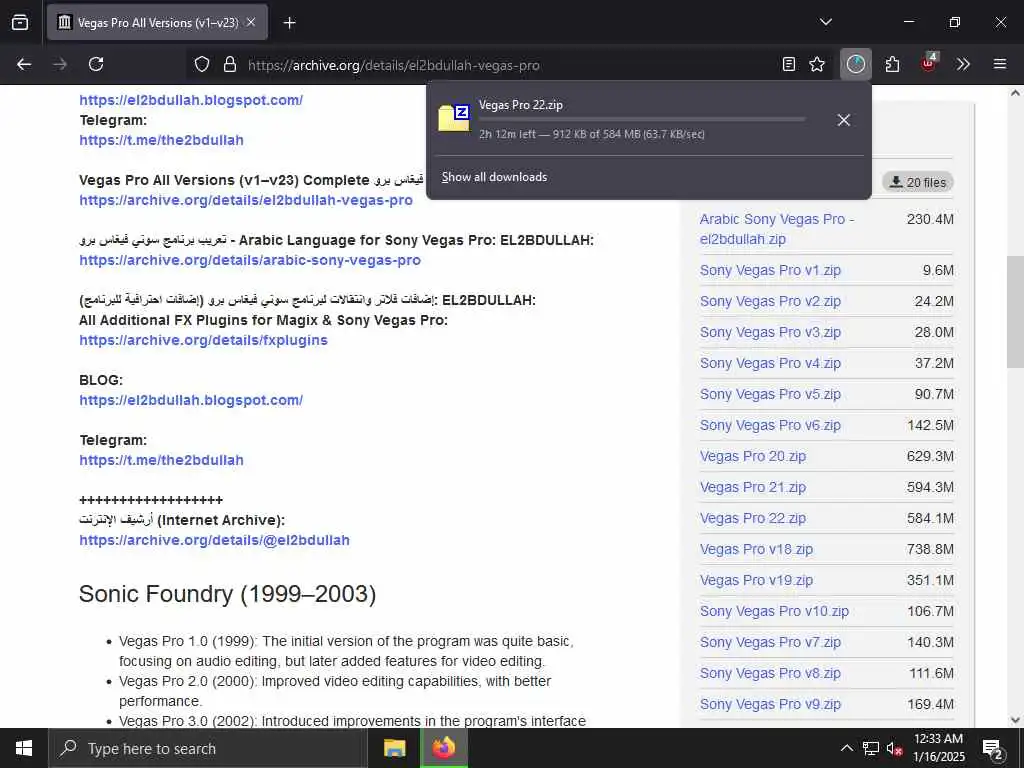Download Vegas Pro 20.zip
This screenshot has height=768, width=1024.
click(753, 456)
